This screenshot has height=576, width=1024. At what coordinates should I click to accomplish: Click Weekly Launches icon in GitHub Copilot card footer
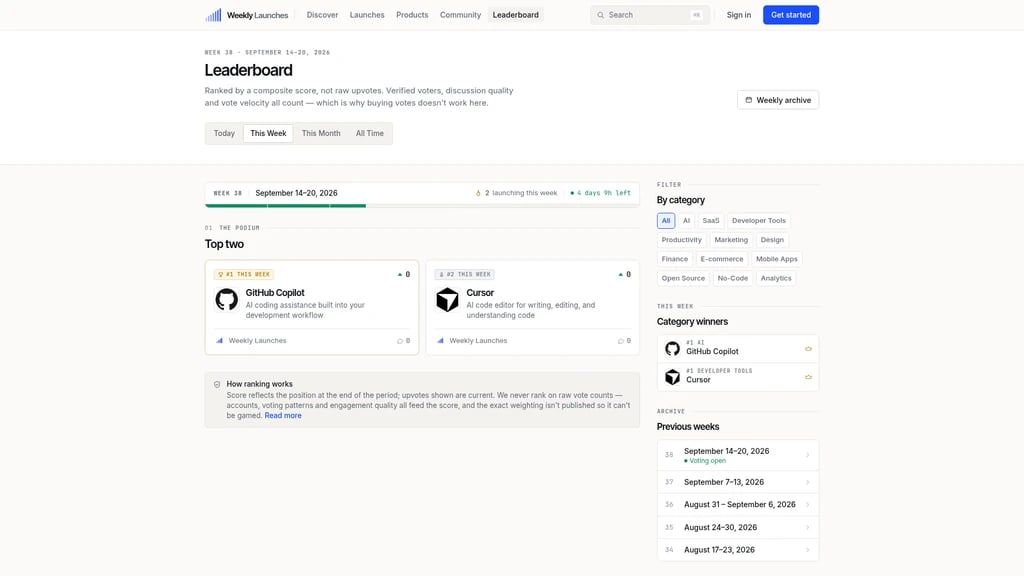[219, 341]
